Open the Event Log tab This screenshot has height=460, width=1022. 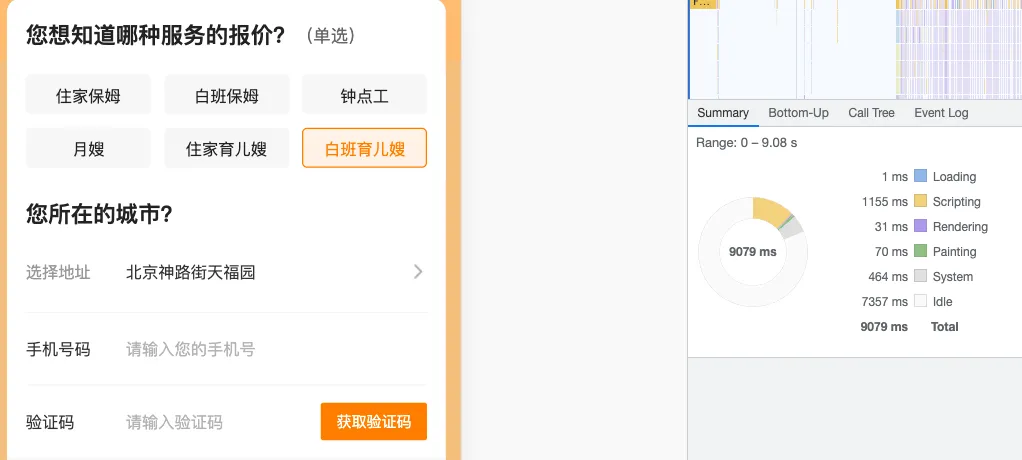[x=941, y=113]
